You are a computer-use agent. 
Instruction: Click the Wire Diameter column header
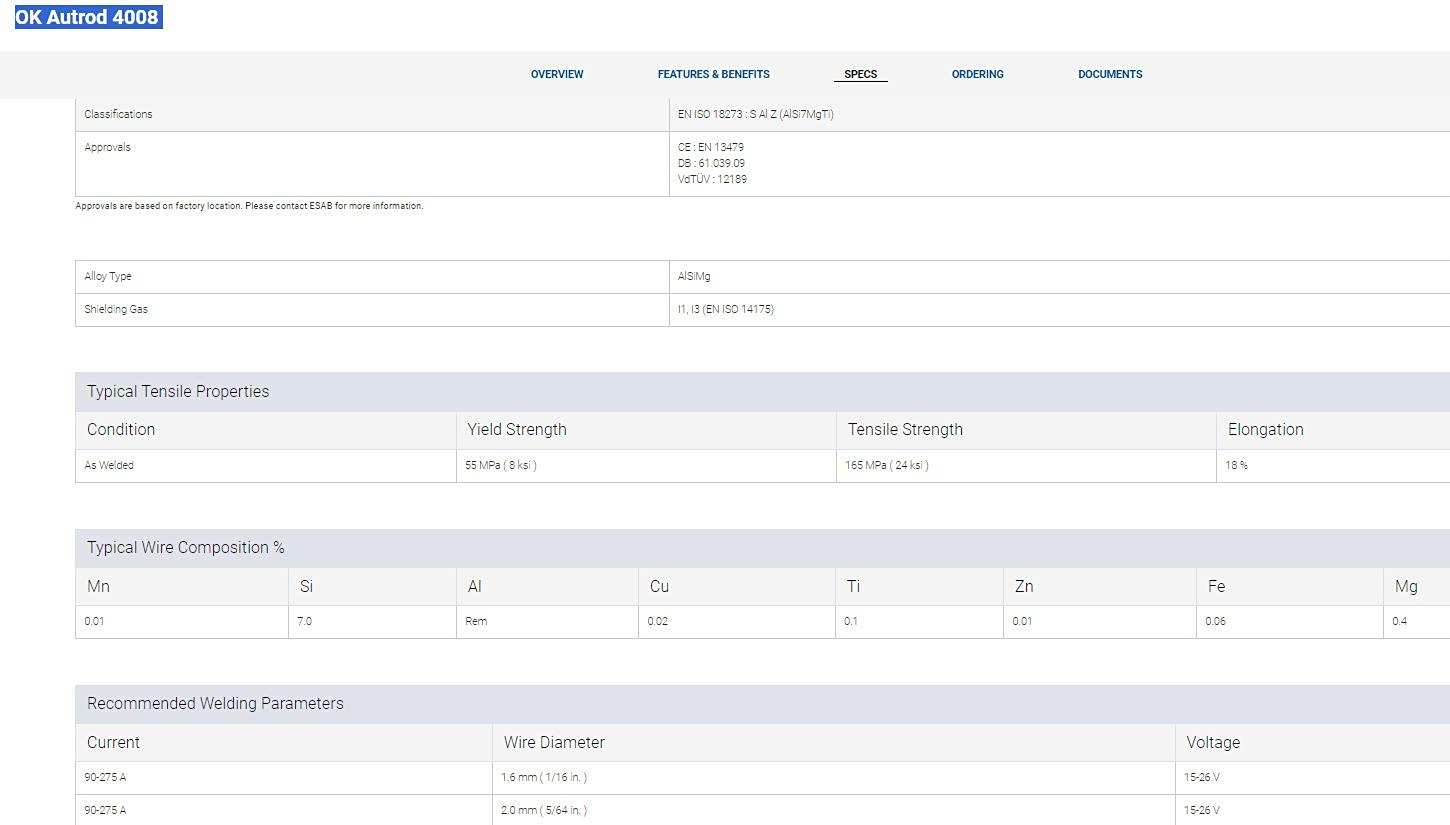pos(554,742)
